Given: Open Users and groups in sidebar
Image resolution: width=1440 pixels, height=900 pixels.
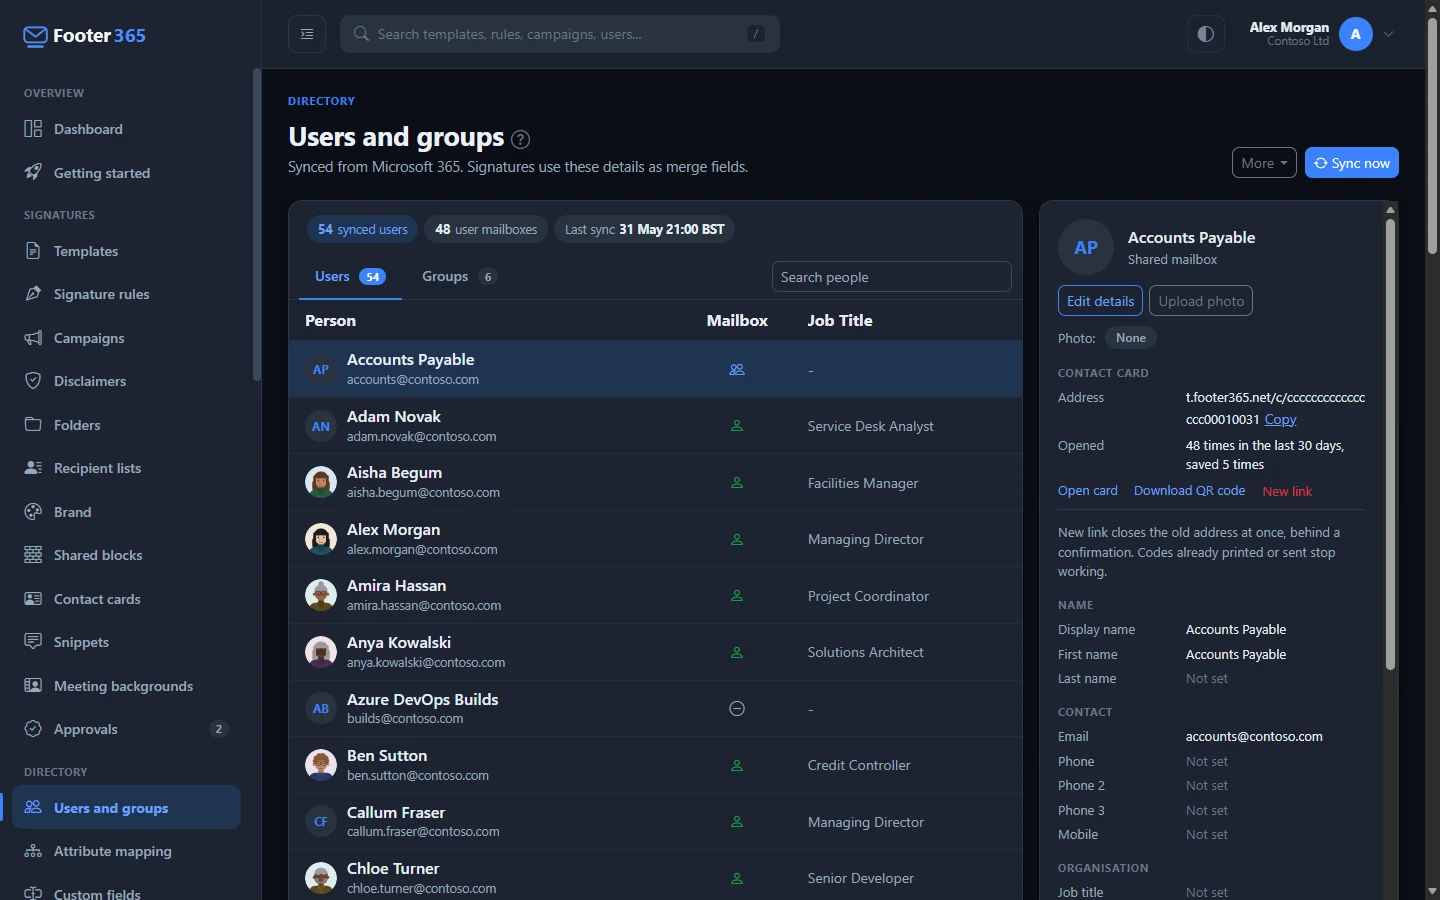Looking at the screenshot, I should (x=127, y=808).
